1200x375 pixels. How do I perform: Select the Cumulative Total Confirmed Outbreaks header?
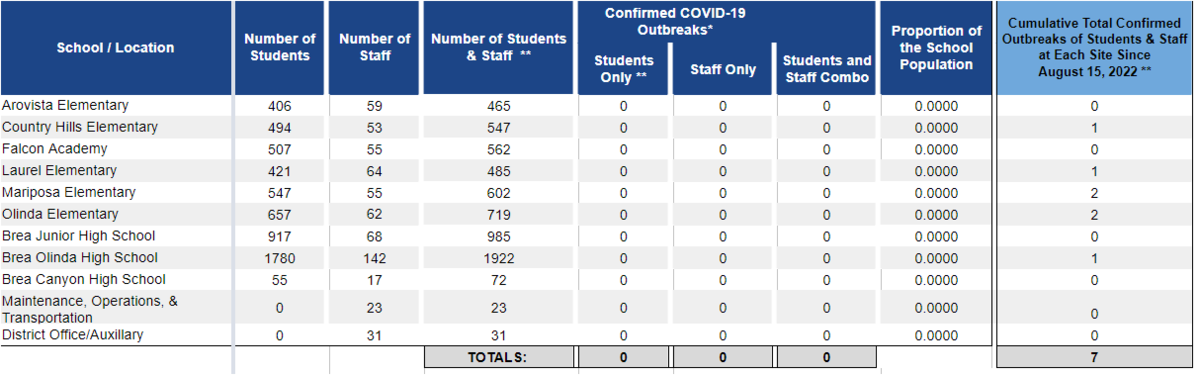[1095, 48]
